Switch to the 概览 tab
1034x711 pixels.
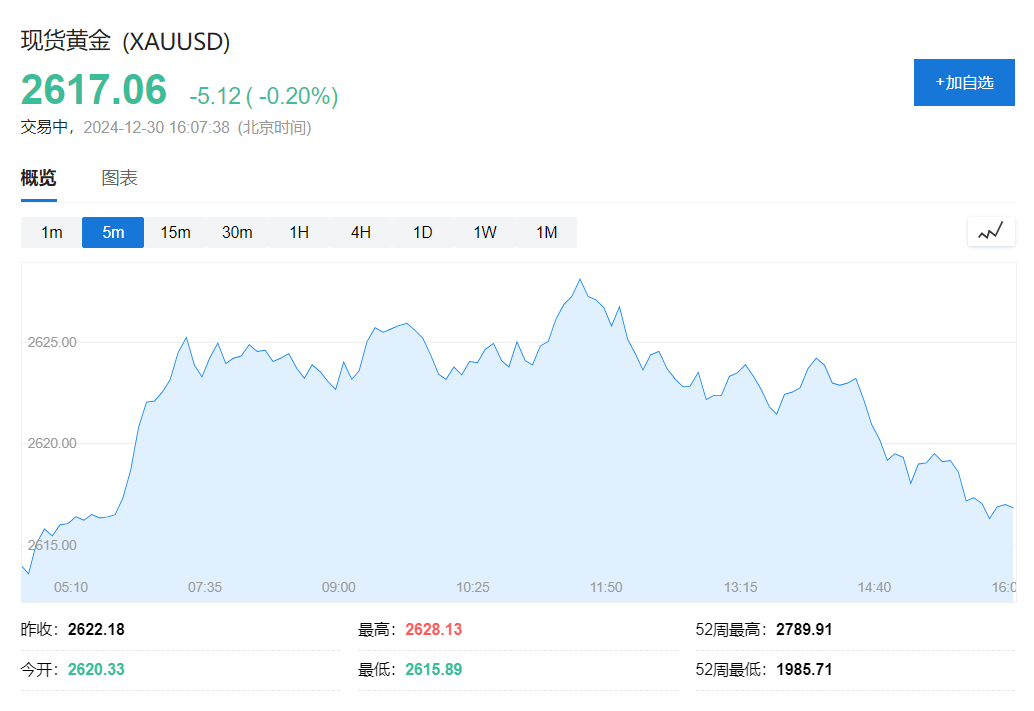coord(39,179)
